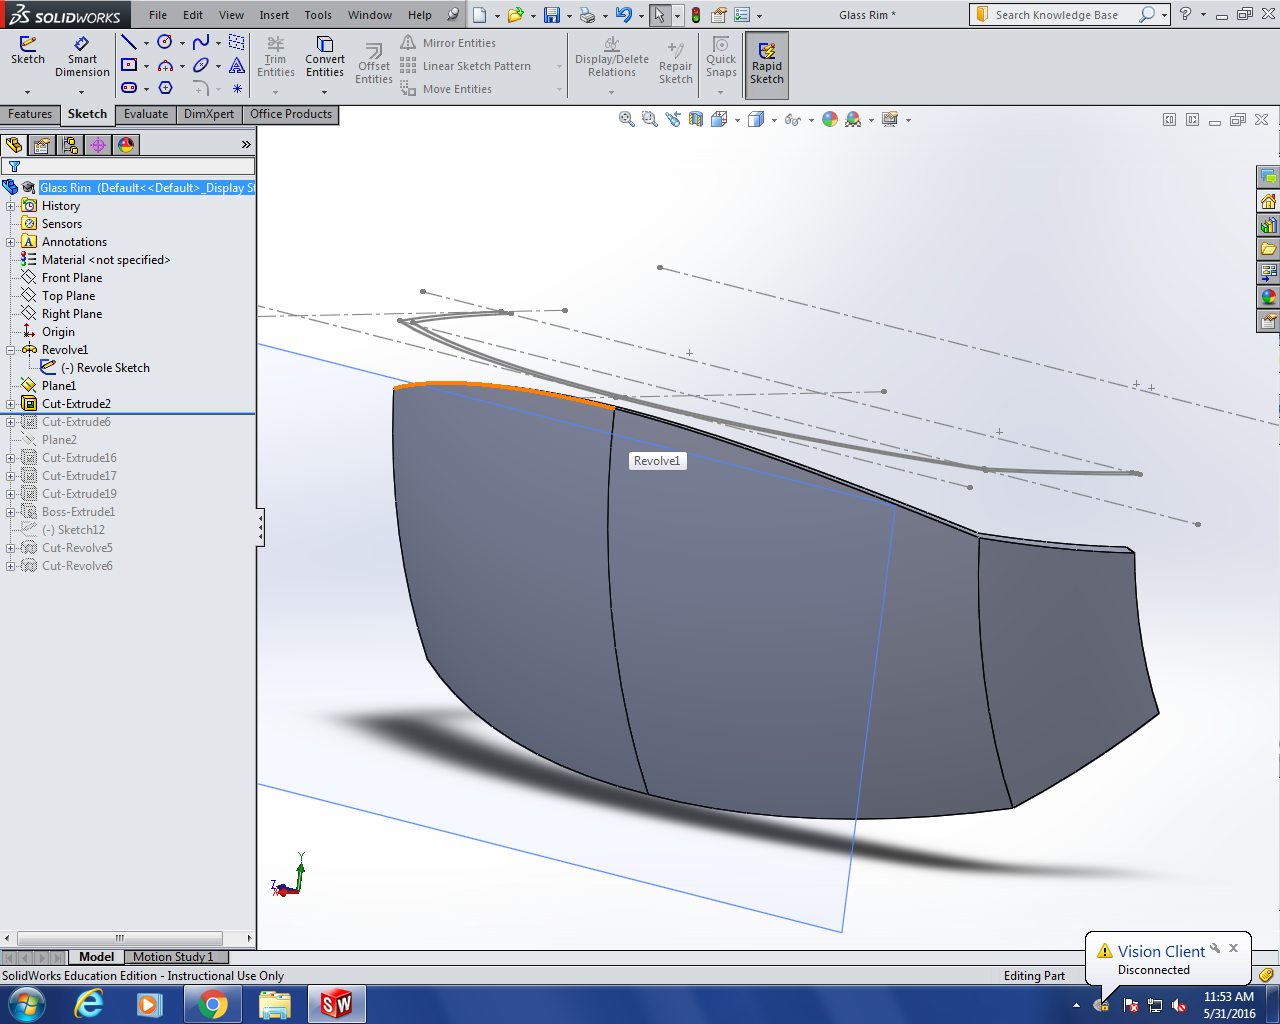Toggle the Rebuild traffic light icon
The width and height of the screenshot is (1280, 1024).
(696, 15)
